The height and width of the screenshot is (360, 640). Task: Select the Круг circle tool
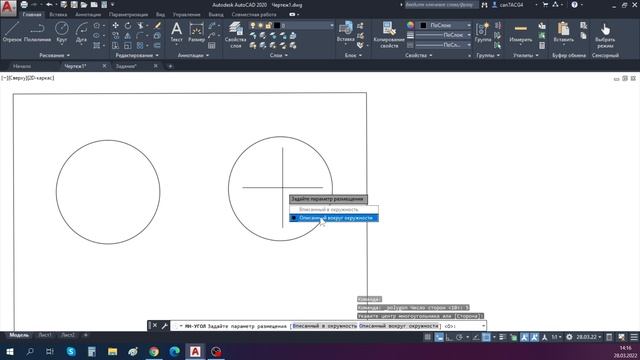tap(62, 32)
